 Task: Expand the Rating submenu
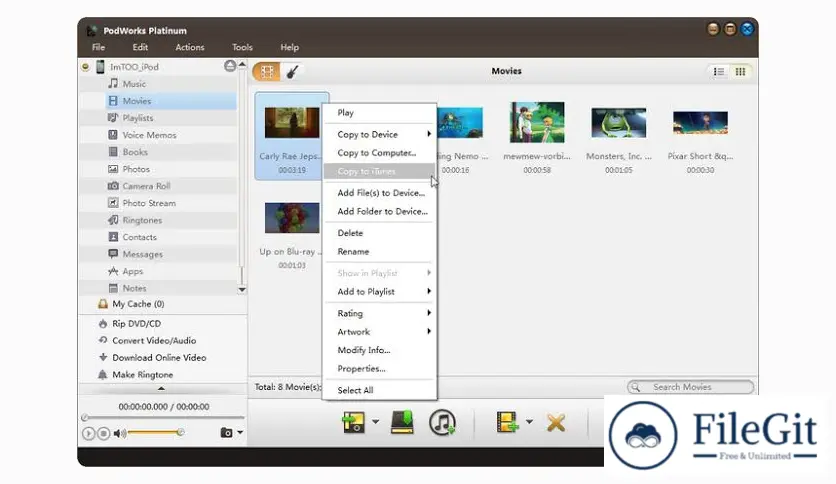click(x=380, y=313)
